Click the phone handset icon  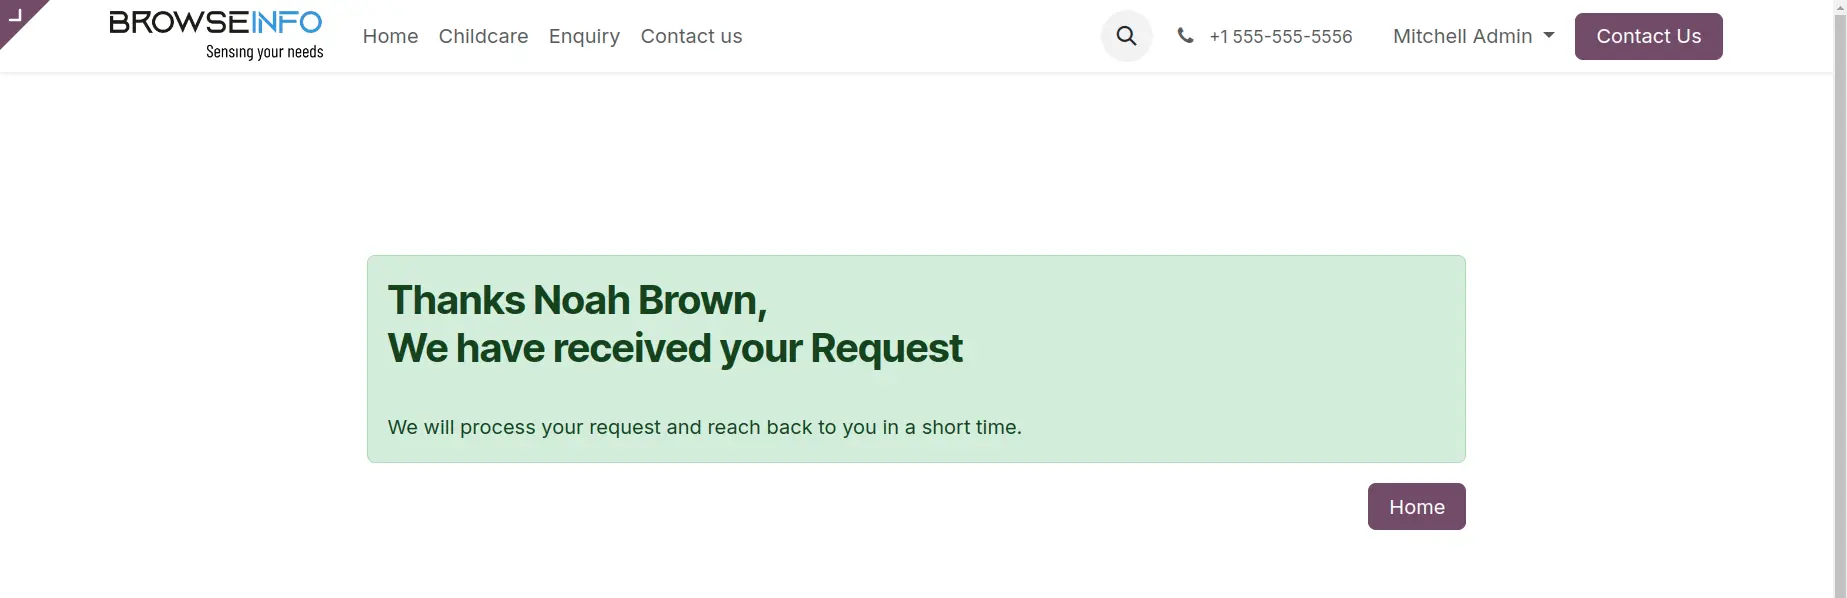tap(1185, 36)
